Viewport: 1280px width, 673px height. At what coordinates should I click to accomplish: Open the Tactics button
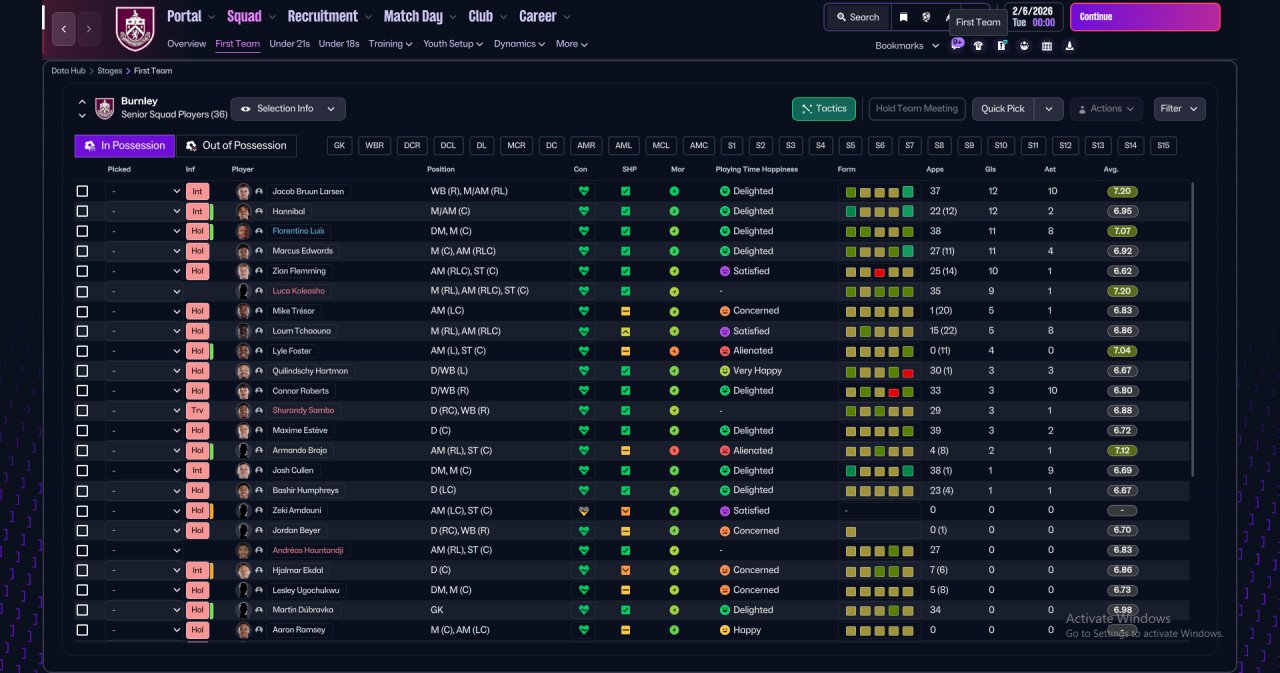[824, 109]
